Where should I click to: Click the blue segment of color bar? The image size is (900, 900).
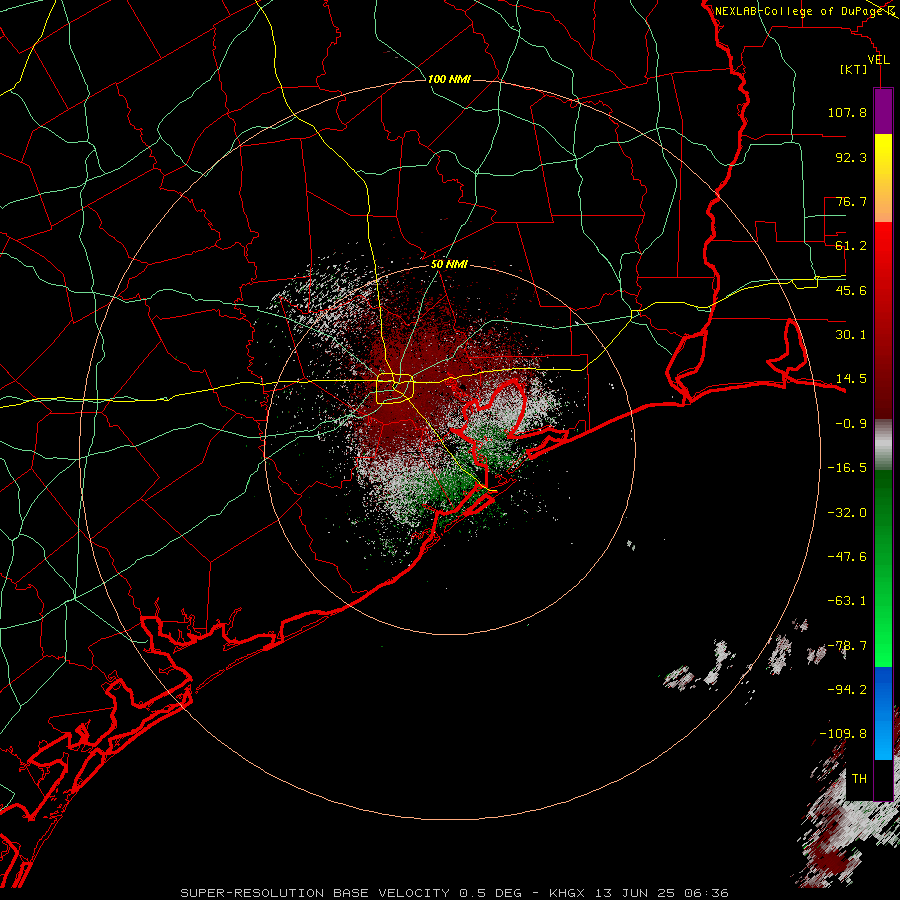pos(883,713)
